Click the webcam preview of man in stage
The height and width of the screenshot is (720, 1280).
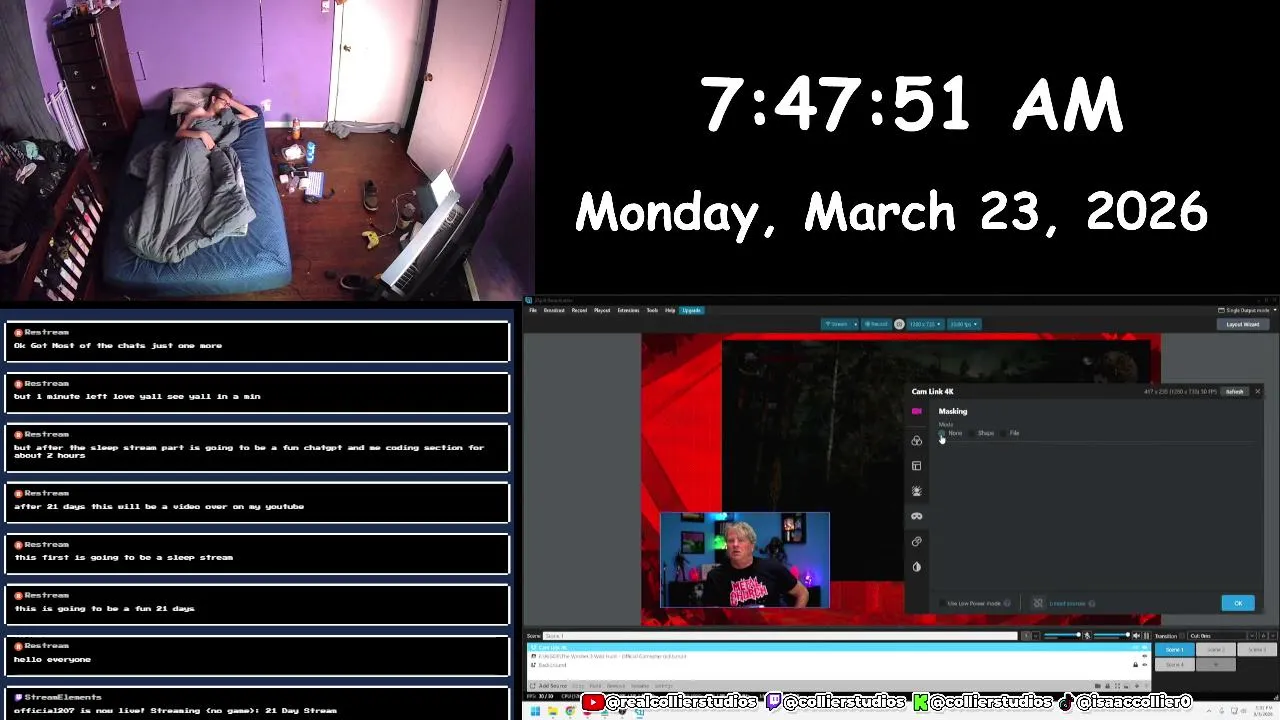744,560
